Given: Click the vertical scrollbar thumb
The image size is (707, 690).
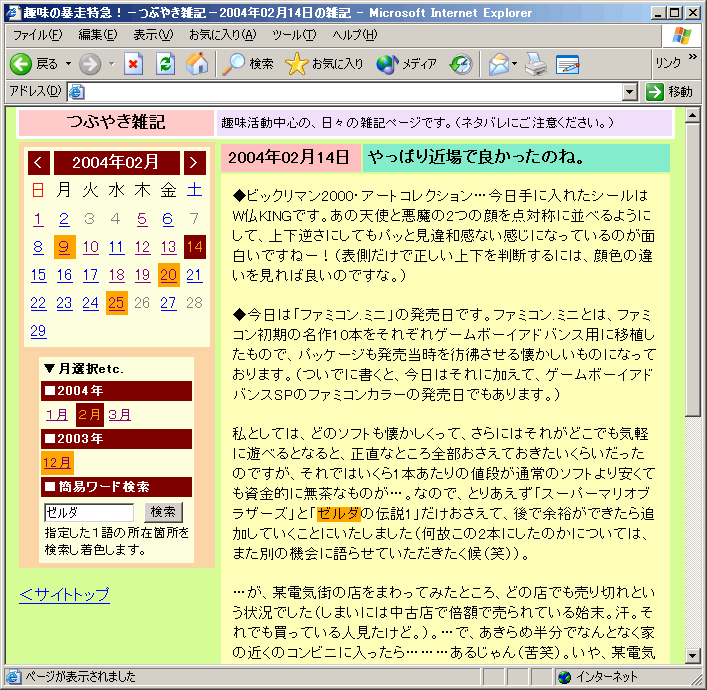Looking at the screenshot, I should click(x=692, y=270).
